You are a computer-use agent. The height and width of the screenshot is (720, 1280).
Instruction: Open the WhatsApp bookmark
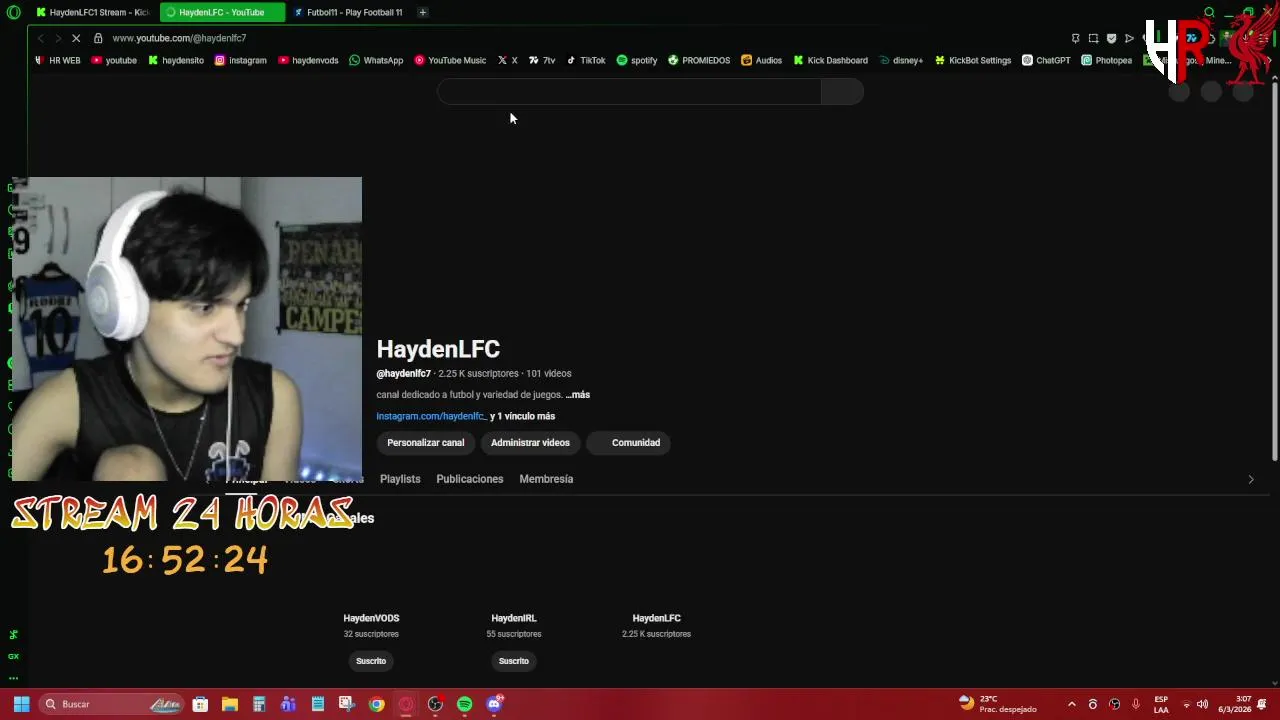[x=376, y=60]
